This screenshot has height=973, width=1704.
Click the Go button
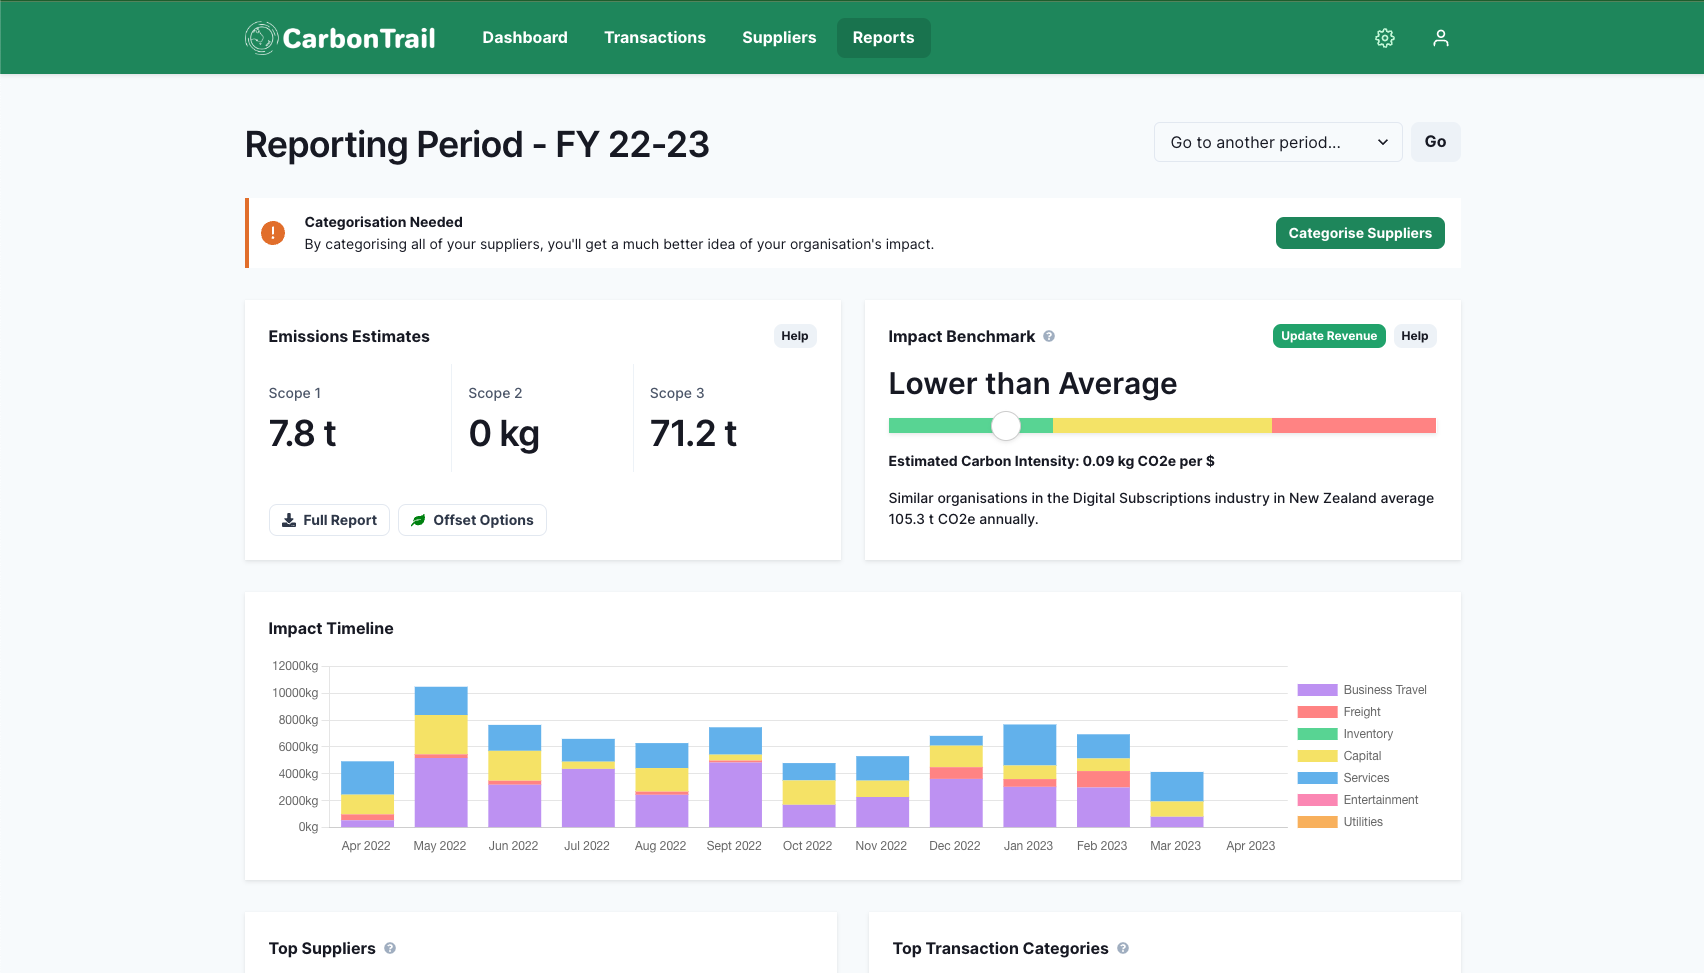click(1435, 142)
